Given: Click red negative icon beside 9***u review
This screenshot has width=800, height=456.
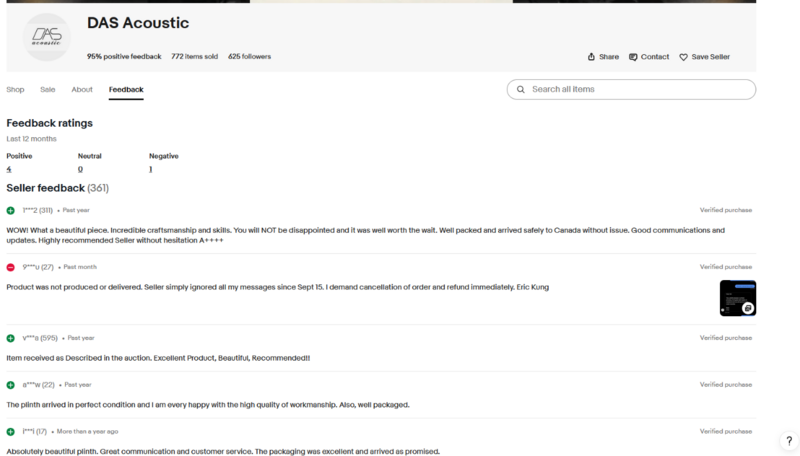Looking at the screenshot, I should point(11,267).
